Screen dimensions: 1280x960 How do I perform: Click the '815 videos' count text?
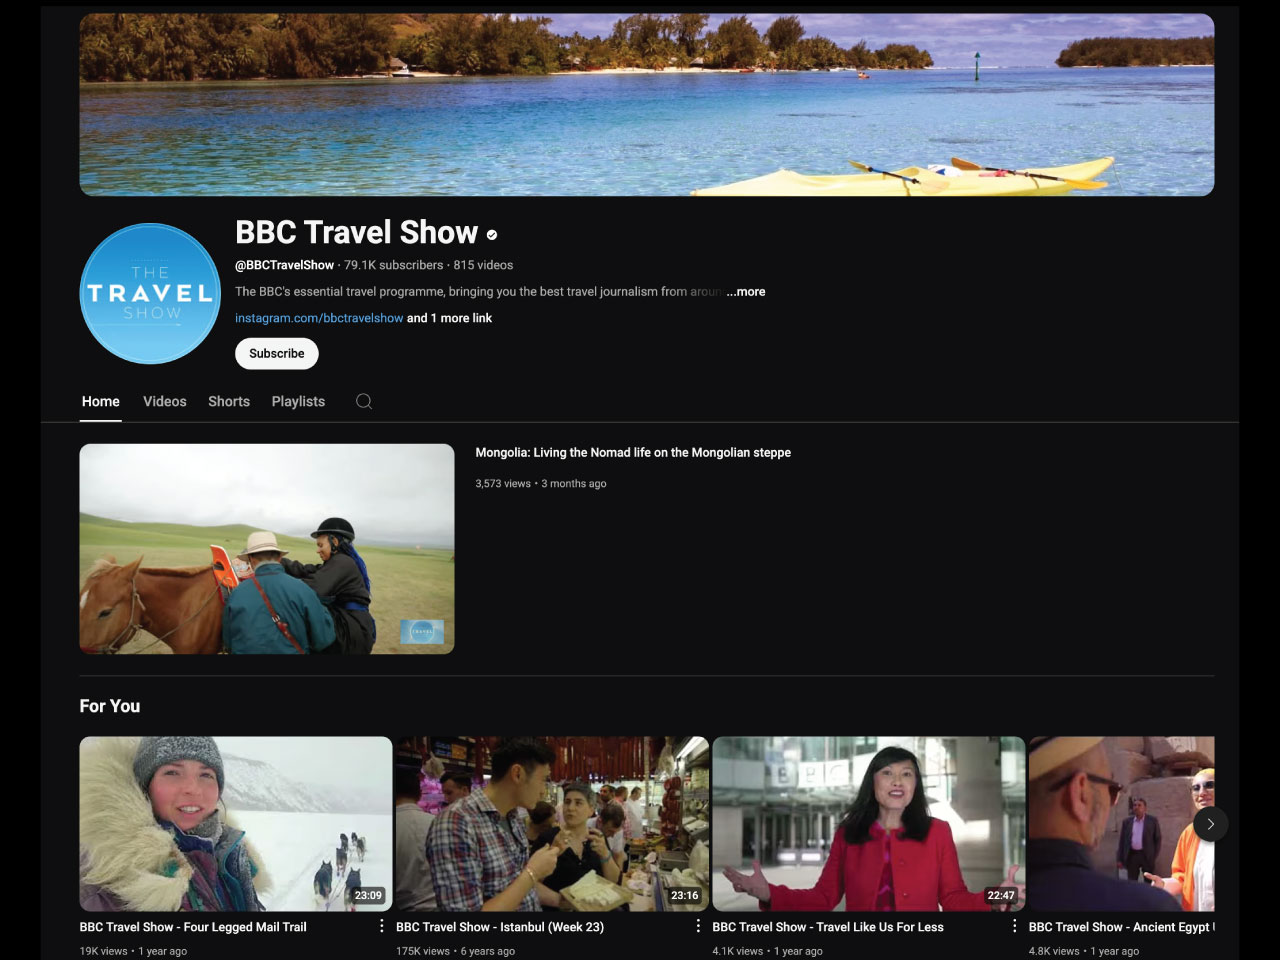[x=483, y=265]
